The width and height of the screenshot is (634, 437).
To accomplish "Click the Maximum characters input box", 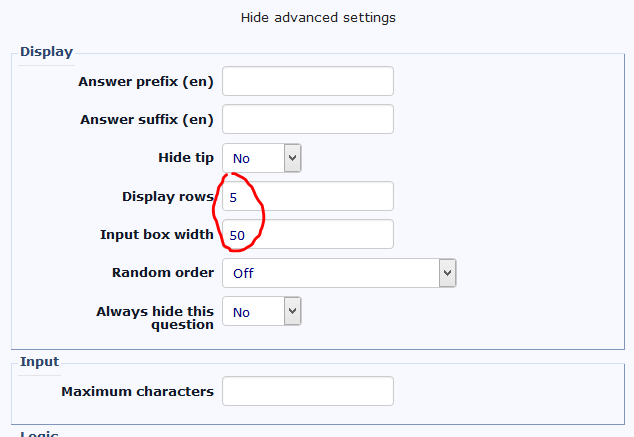I will (x=308, y=391).
